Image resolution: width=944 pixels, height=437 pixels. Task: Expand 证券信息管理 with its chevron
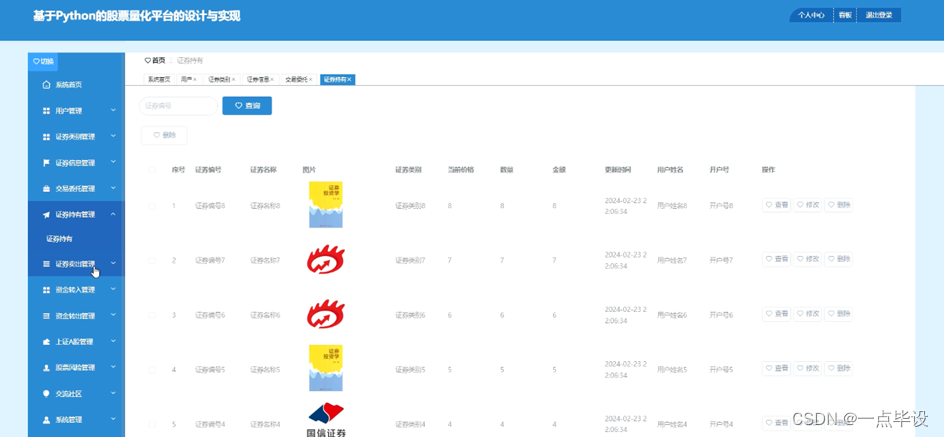(x=113, y=162)
